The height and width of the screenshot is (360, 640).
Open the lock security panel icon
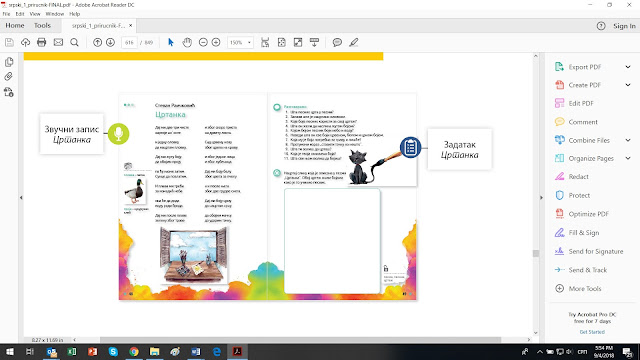click(x=9, y=92)
